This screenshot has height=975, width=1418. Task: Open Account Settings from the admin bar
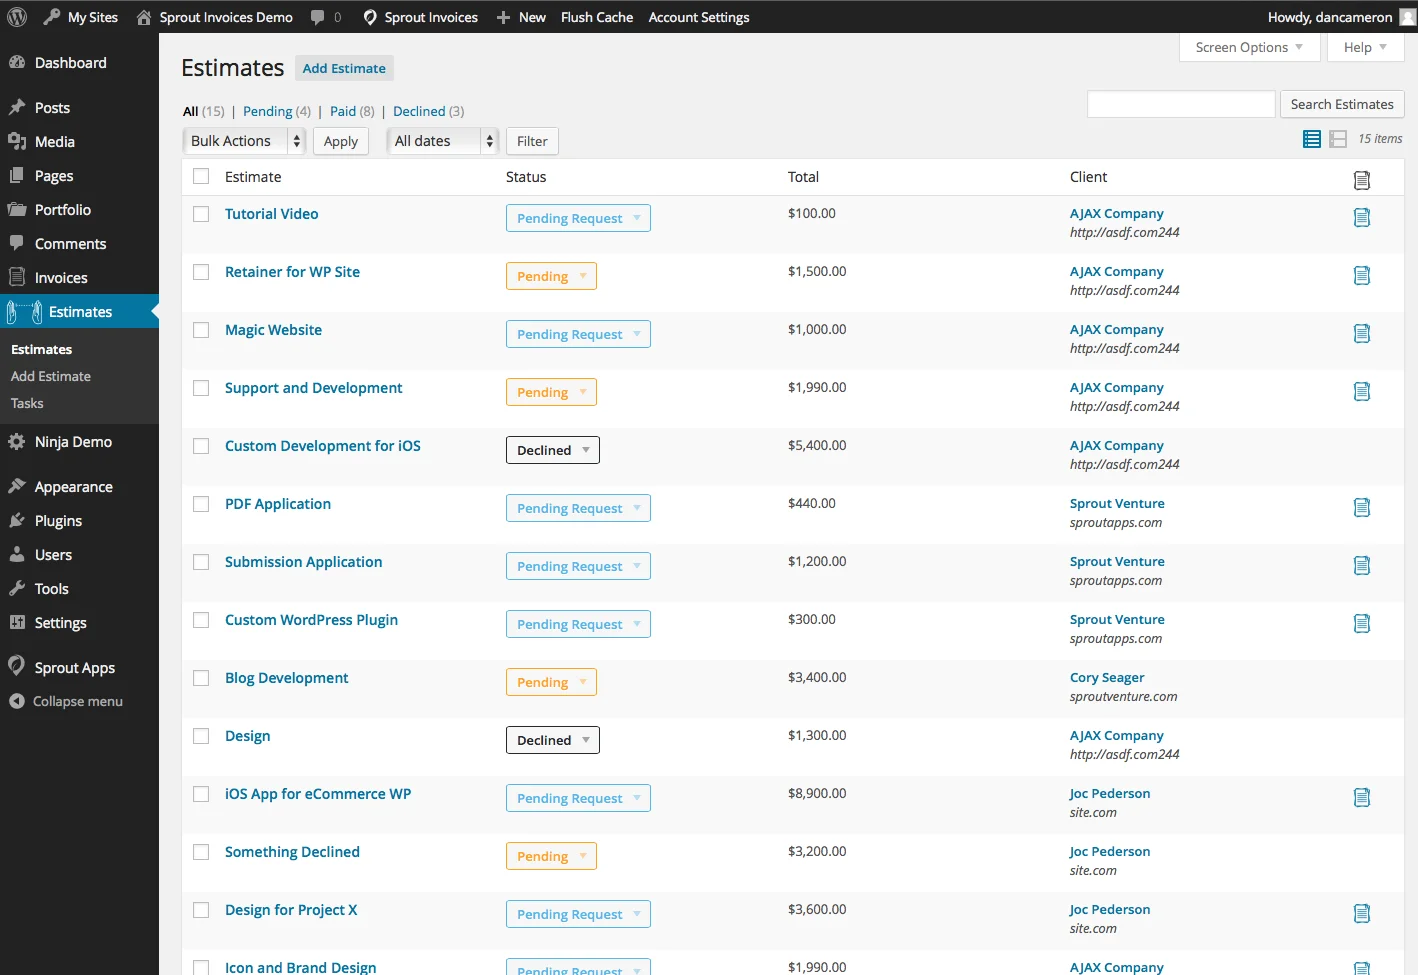(x=698, y=16)
